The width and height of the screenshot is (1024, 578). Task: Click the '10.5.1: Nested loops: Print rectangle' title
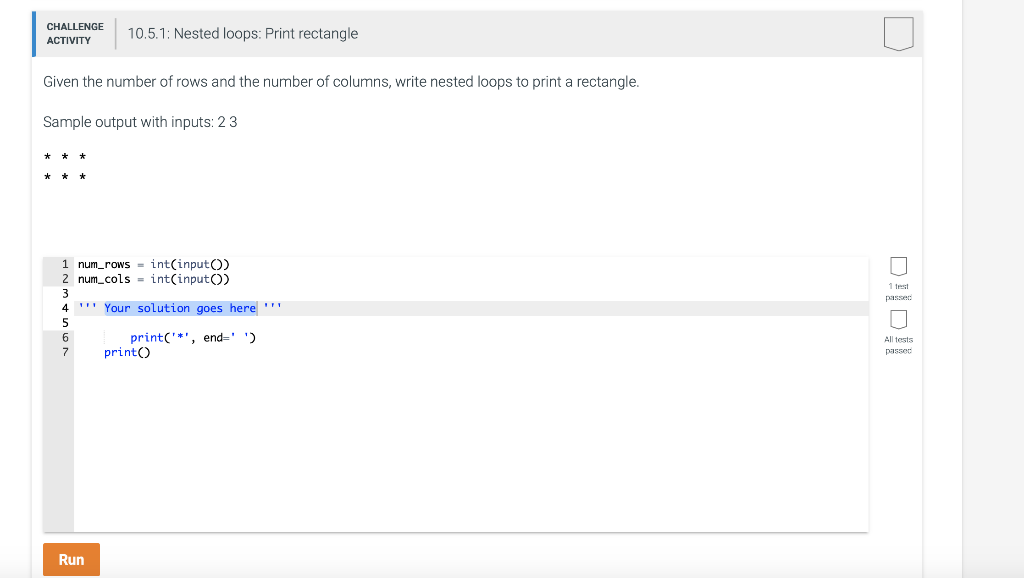[x=242, y=33]
